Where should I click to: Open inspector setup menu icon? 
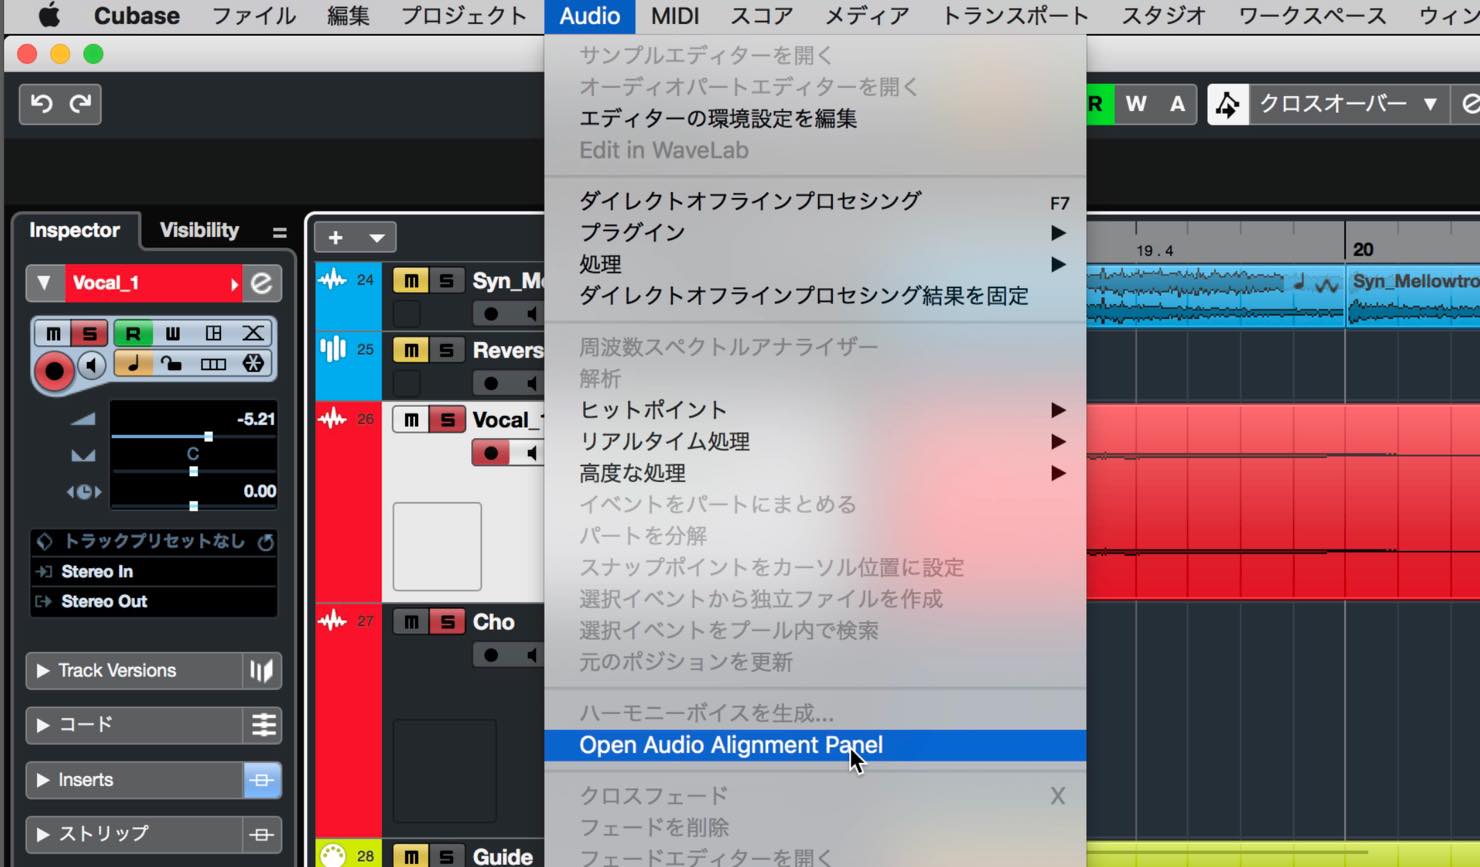point(279,232)
